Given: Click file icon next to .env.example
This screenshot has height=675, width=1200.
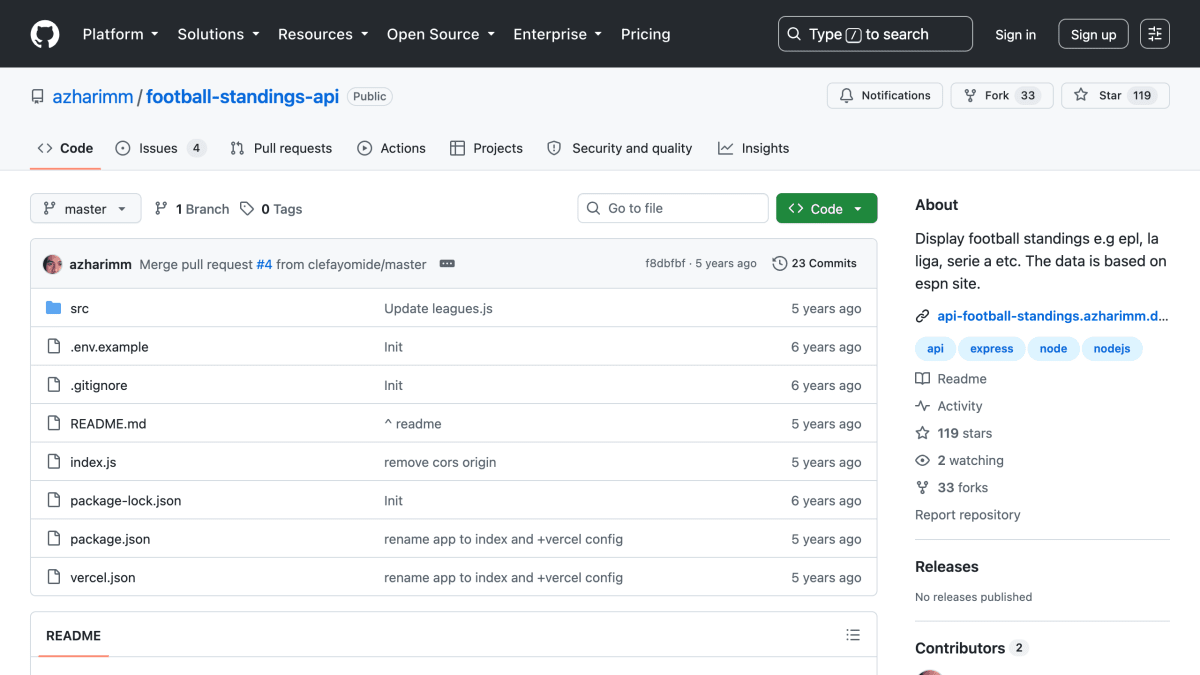Looking at the screenshot, I should pyautogui.click(x=54, y=347).
